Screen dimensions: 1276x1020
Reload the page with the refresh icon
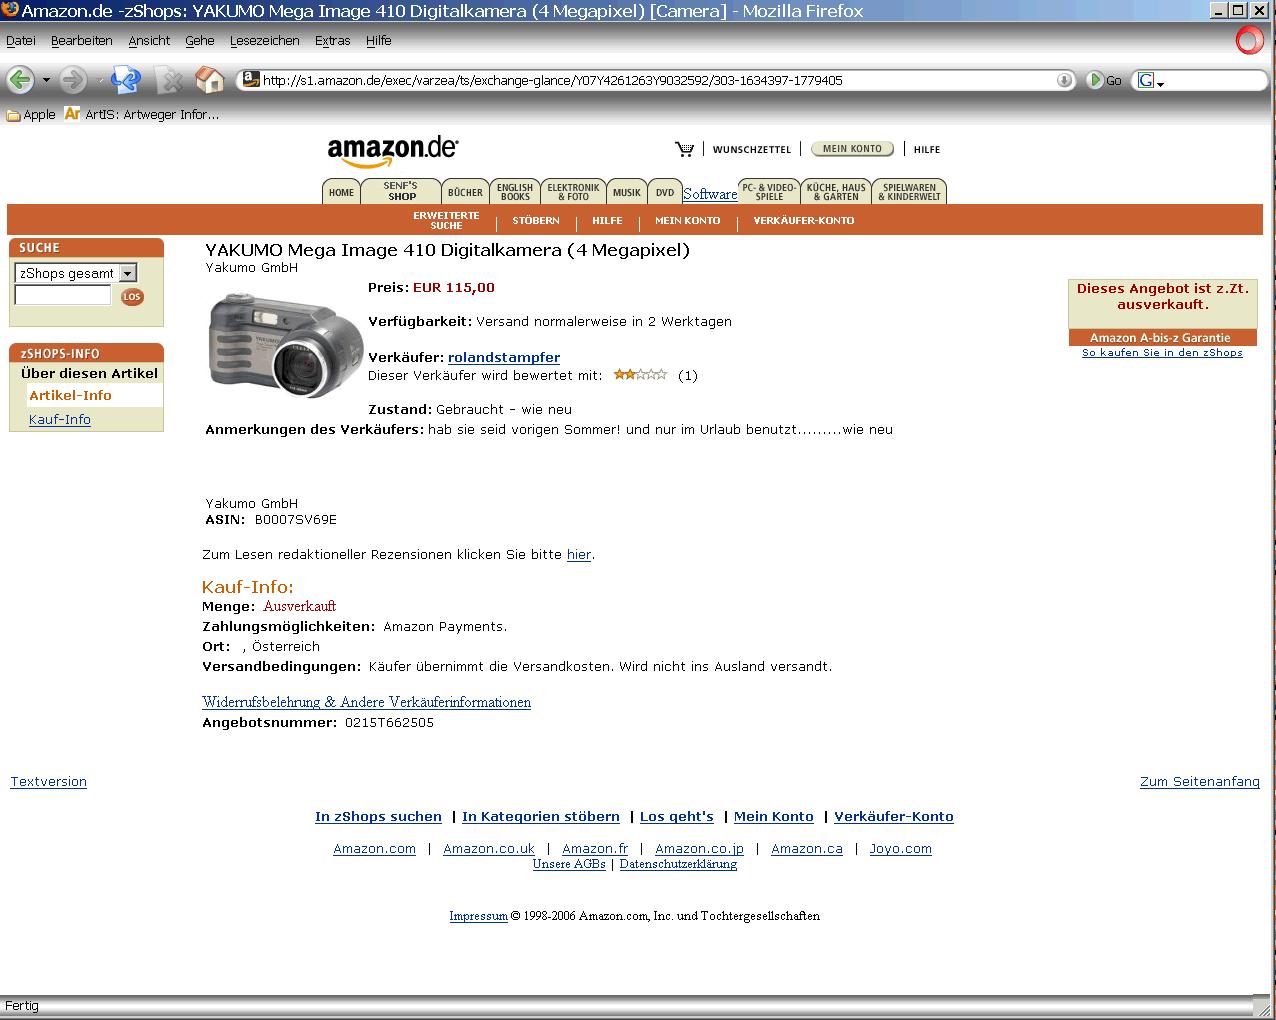(126, 80)
